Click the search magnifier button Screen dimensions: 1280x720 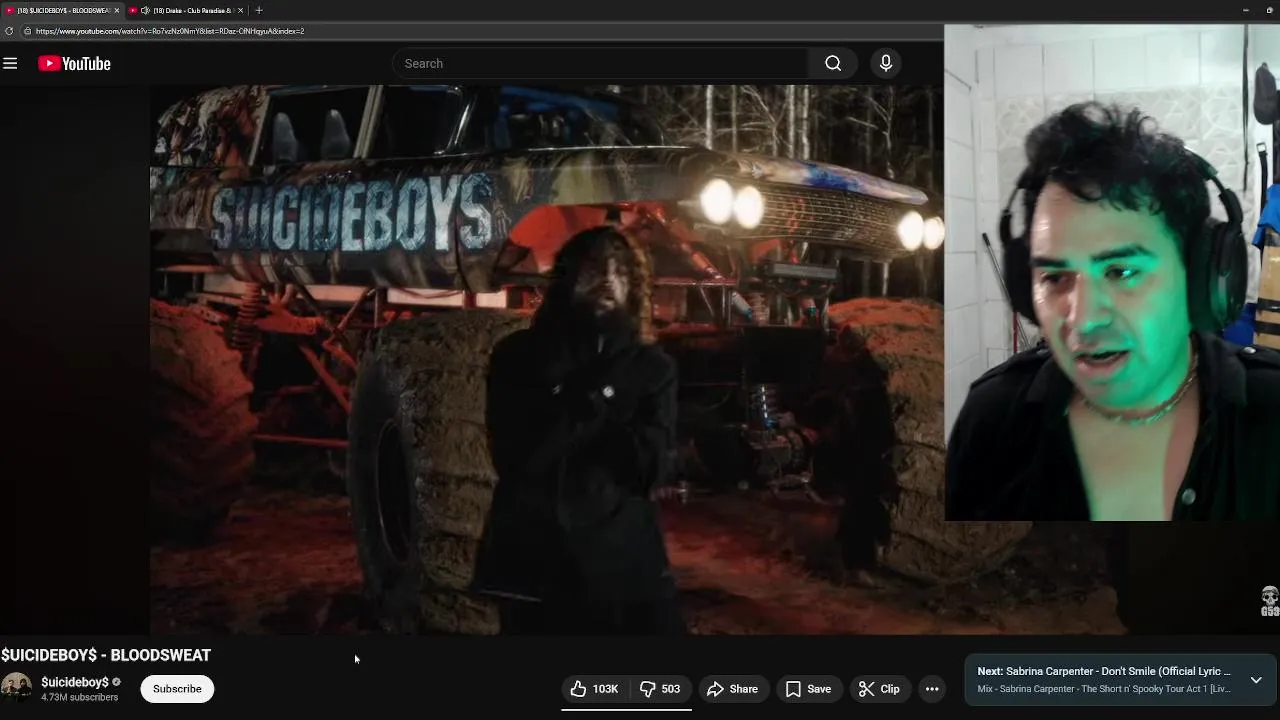coord(833,64)
